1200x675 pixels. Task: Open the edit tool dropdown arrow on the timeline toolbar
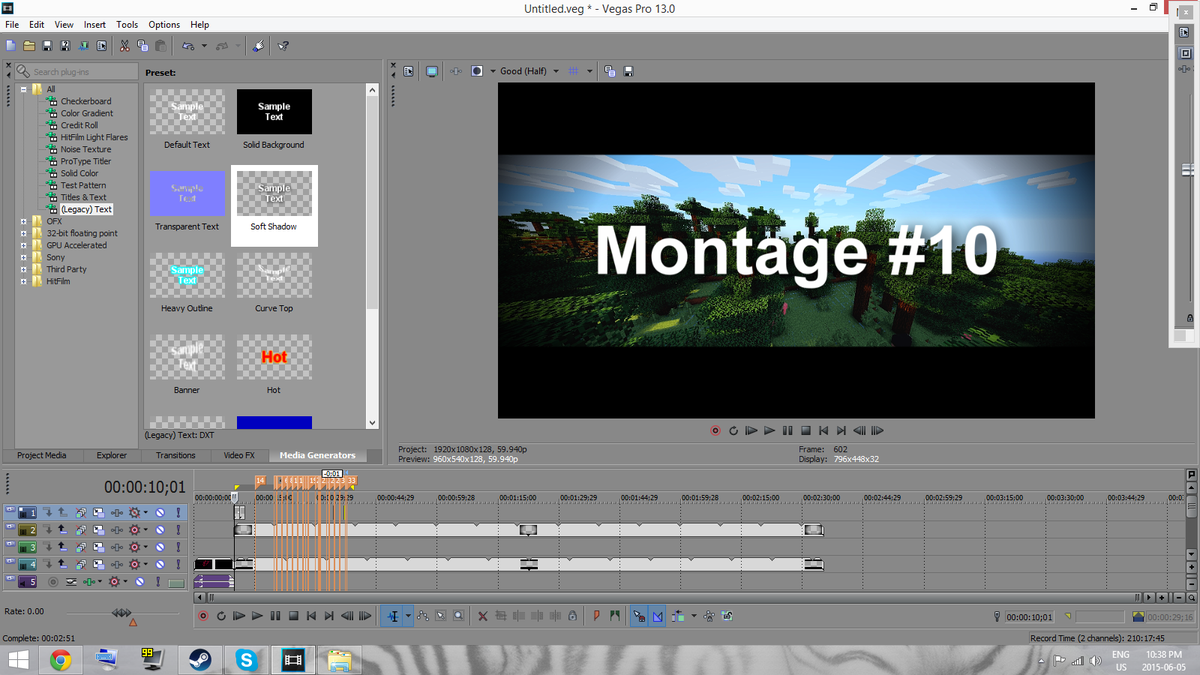[408, 616]
